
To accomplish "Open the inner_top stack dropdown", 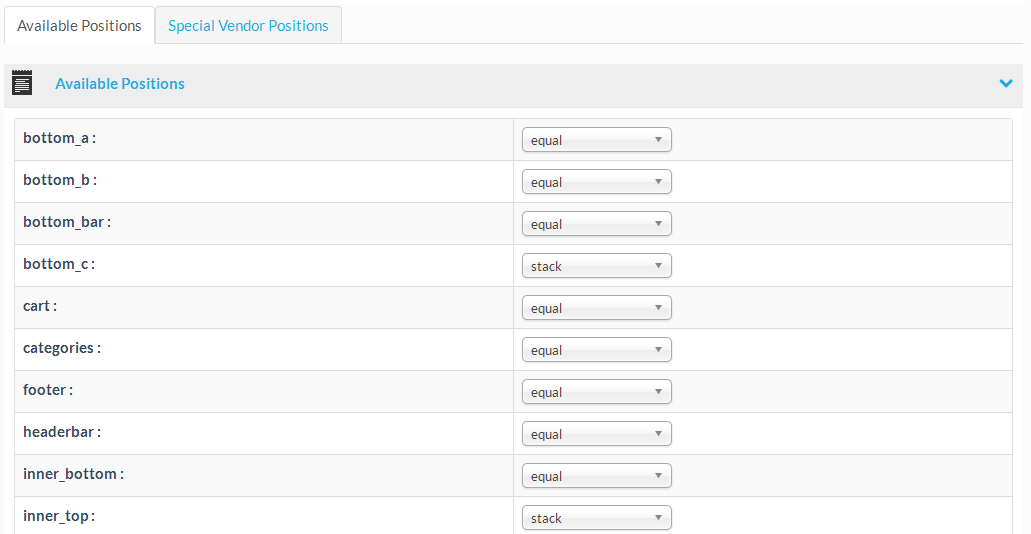I will [x=596, y=518].
